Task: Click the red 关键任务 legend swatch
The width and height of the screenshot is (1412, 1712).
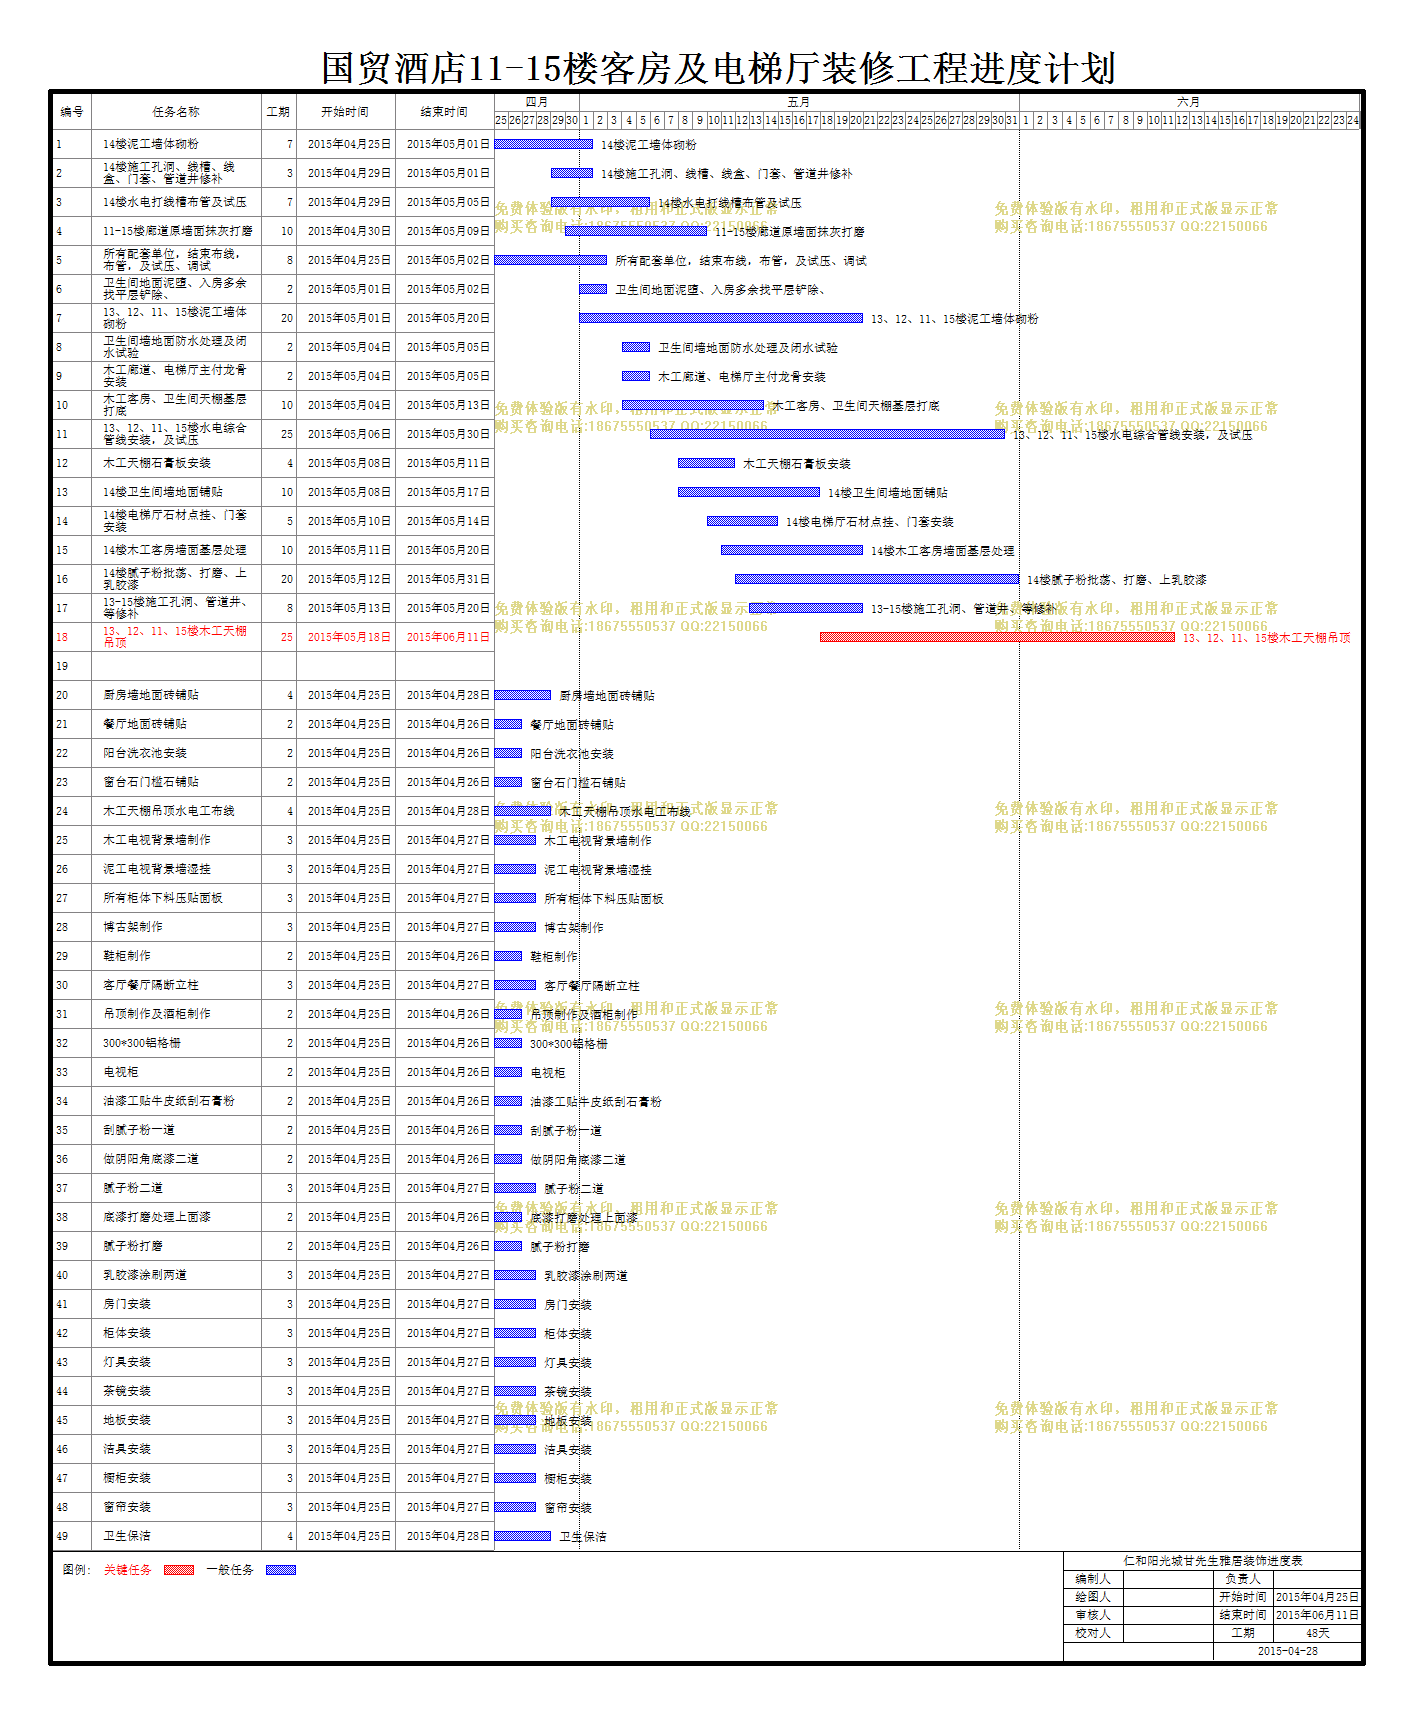Action: pyautogui.click(x=179, y=1570)
